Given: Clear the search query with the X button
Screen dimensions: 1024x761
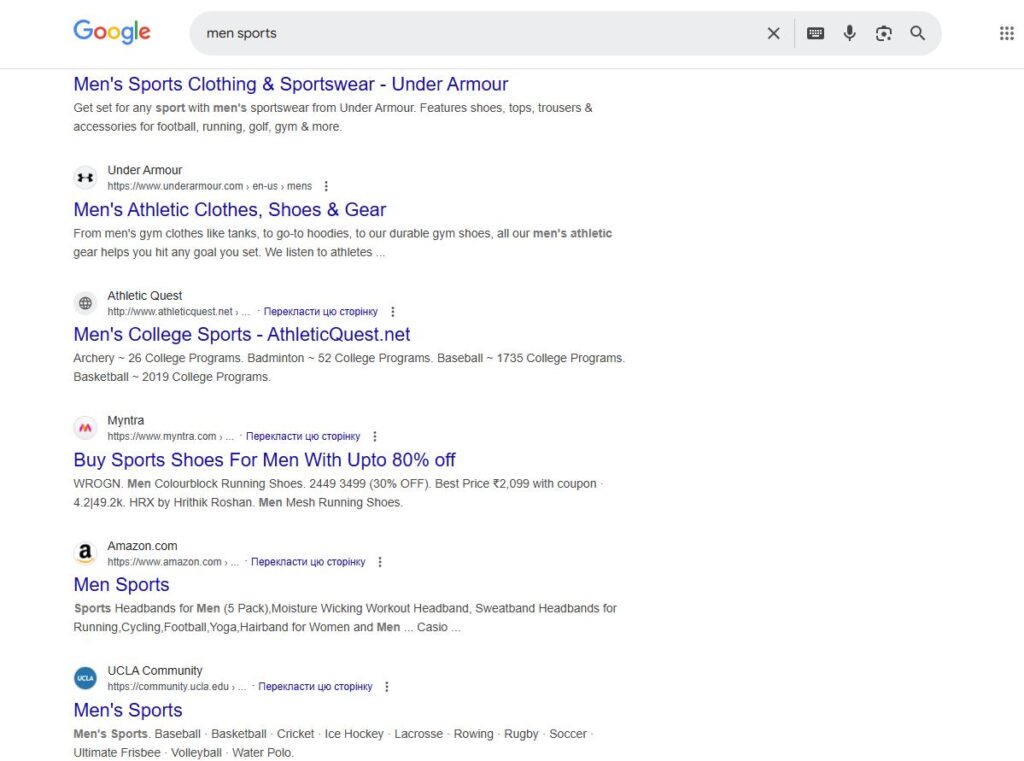Looking at the screenshot, I should [773, 33].
